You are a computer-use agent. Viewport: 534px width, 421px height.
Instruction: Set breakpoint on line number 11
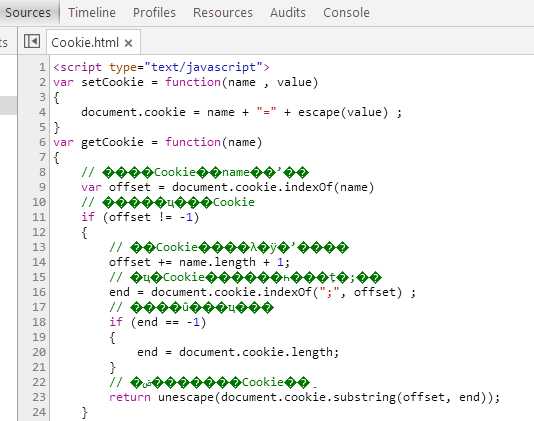point(39,217)
